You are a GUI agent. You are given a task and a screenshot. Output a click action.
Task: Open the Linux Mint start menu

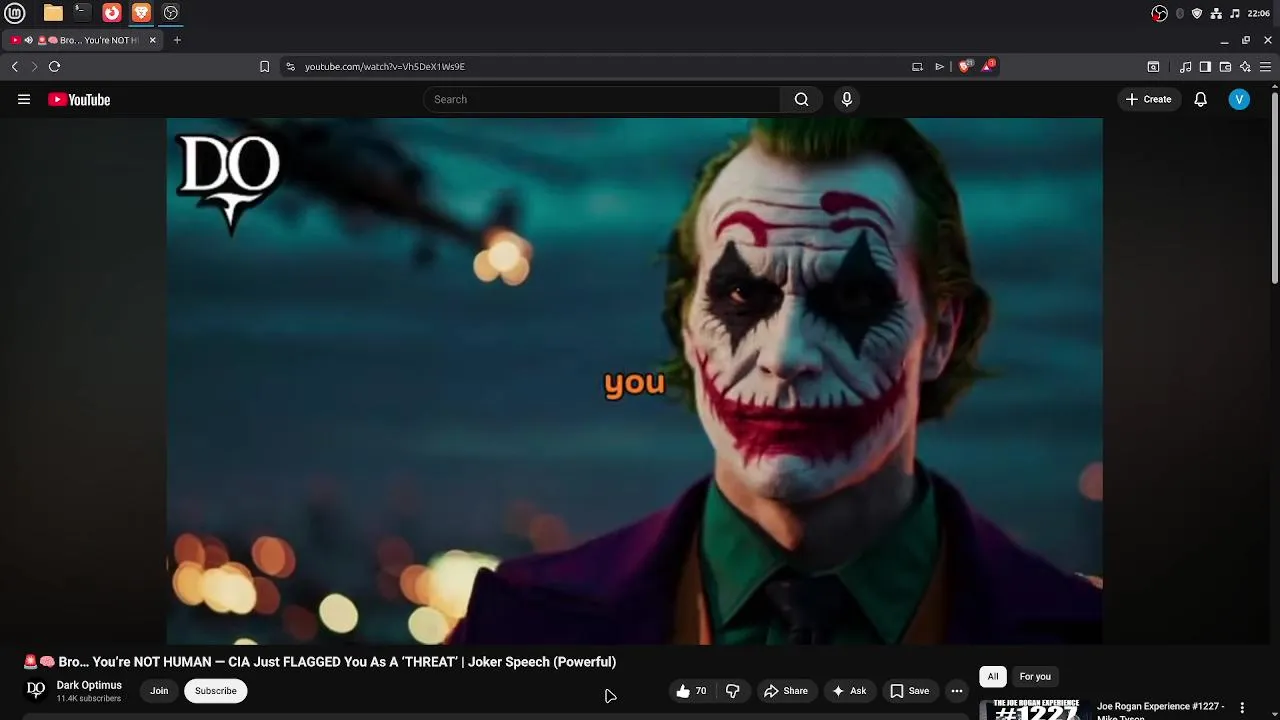tap(15, 13)
